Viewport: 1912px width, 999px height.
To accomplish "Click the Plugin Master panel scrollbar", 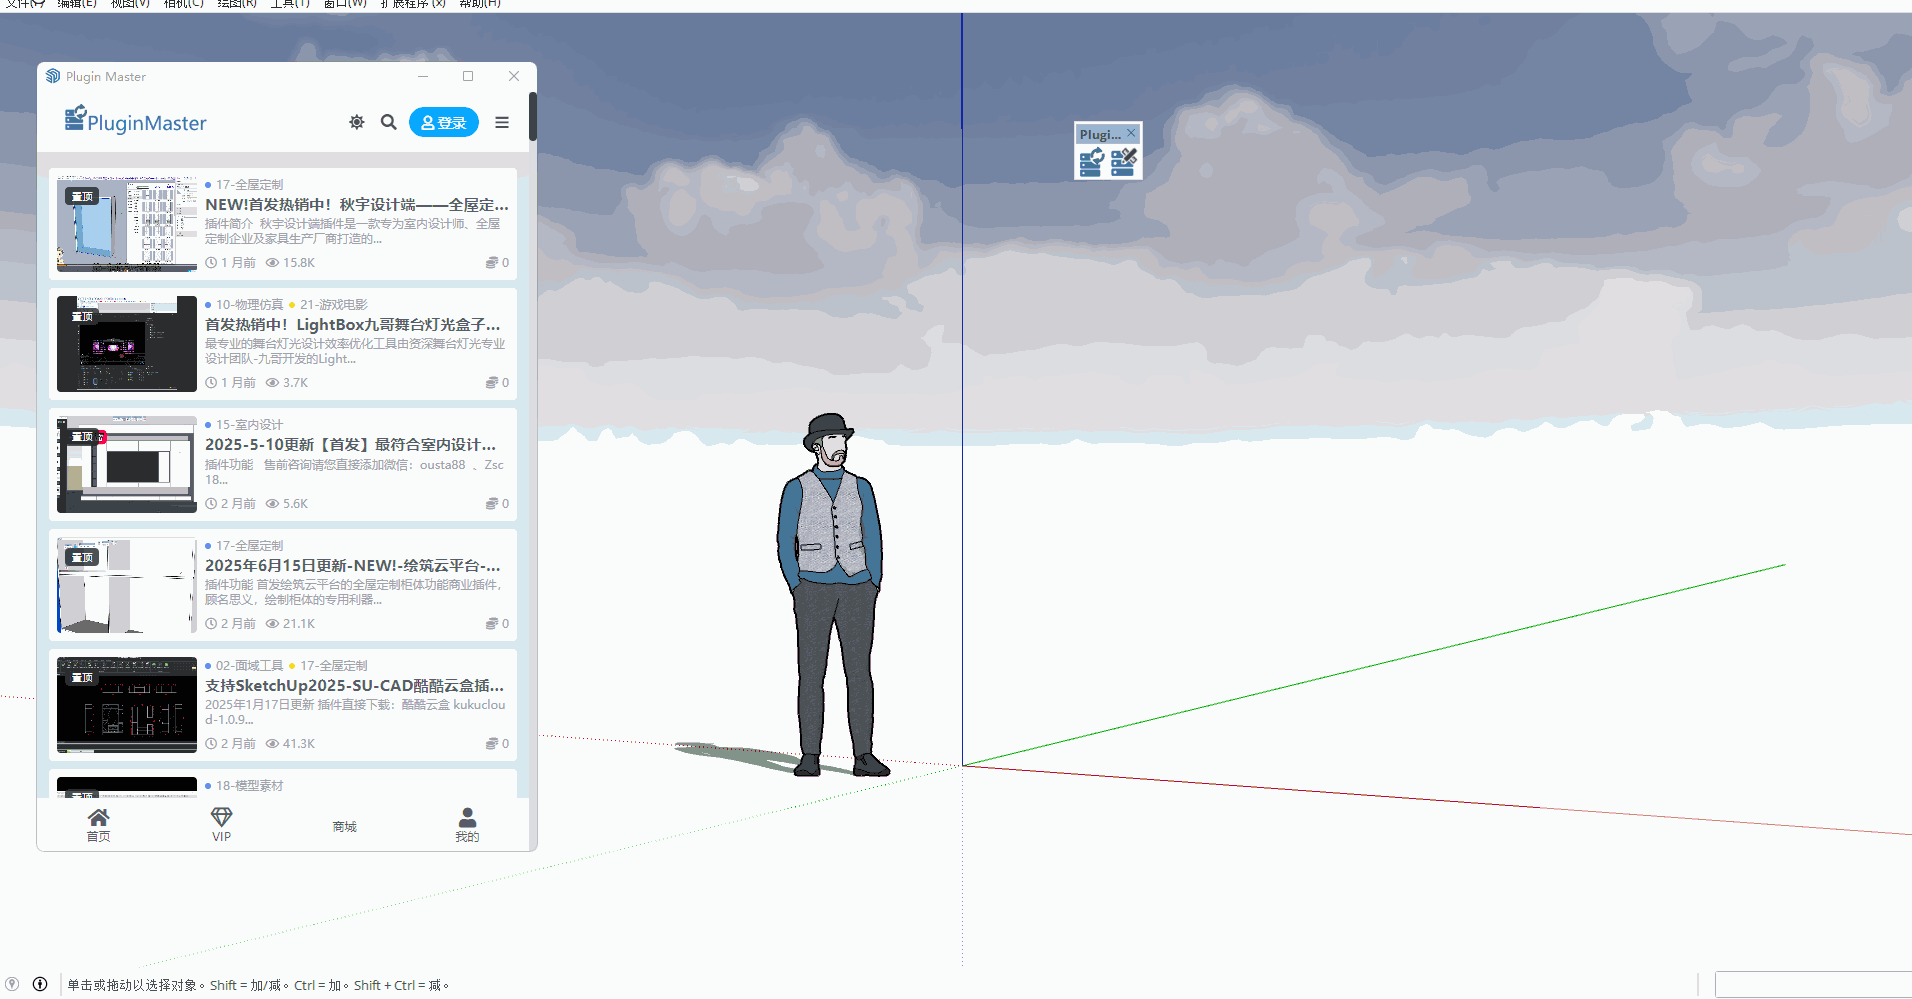I will [533, 117].
